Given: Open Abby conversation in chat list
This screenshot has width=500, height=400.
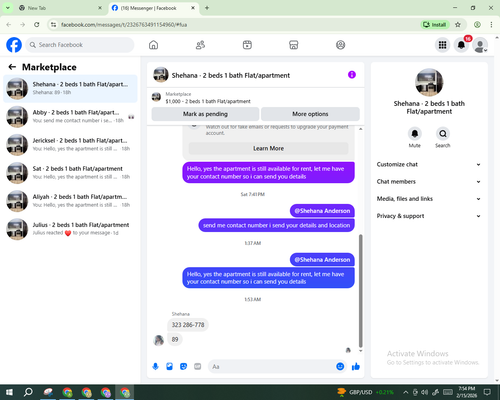Looking at the screenshot, I should [x=70, y=117].
